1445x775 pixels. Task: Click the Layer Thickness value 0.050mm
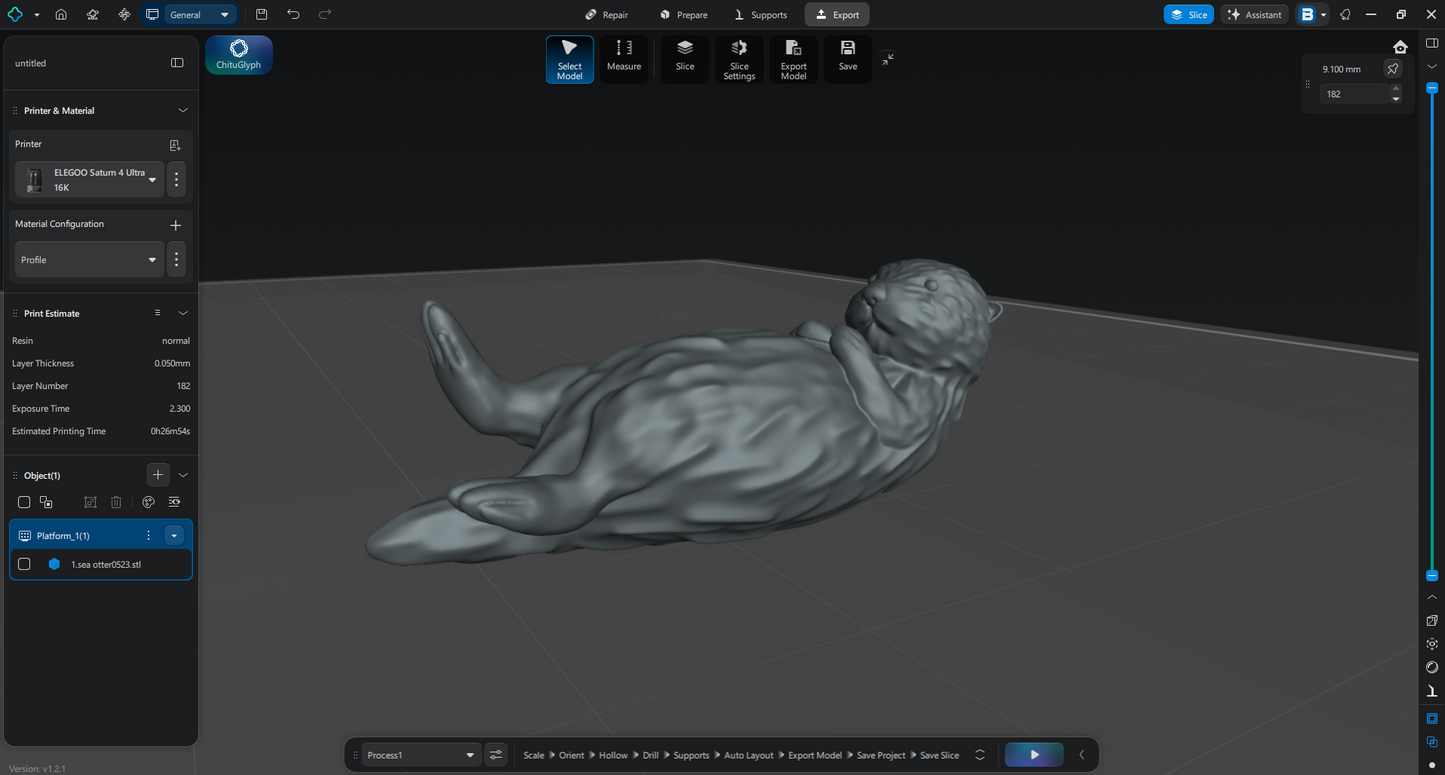172,364
